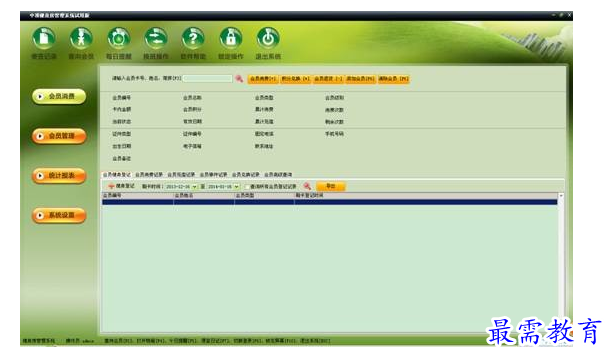Select 会员管理 in the left sidebar
This screenshot has height=363, width=610.
click(x=59, y=136)
